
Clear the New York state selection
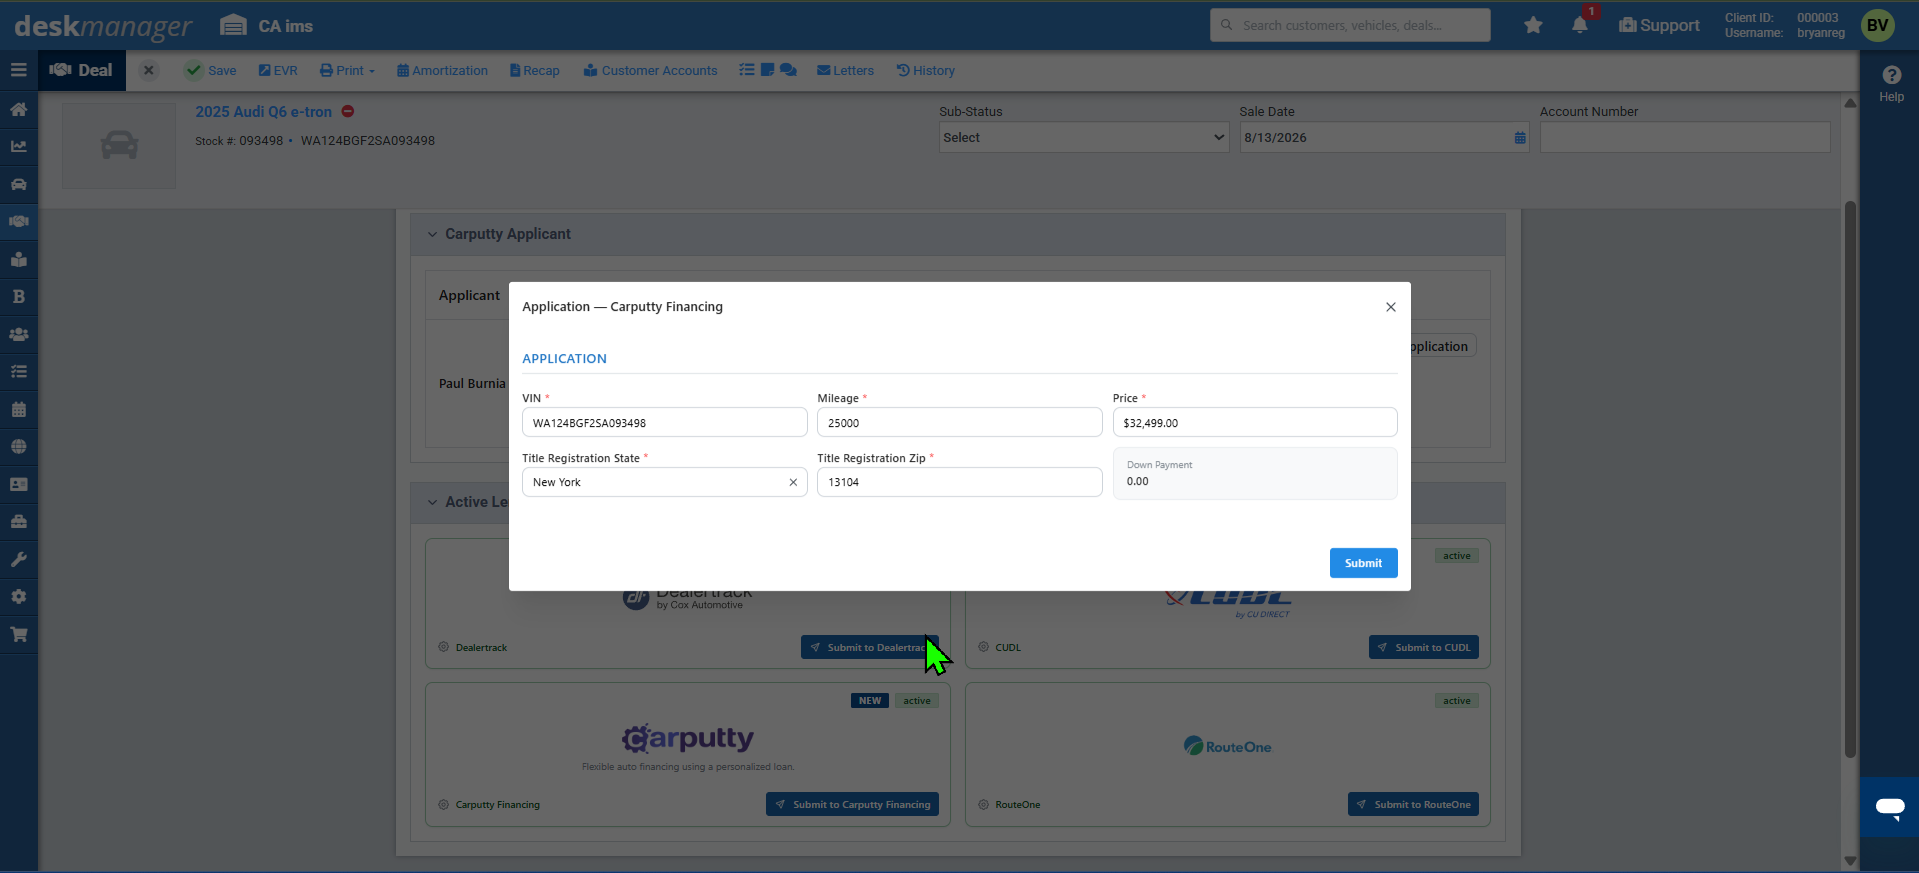[793, 482]
